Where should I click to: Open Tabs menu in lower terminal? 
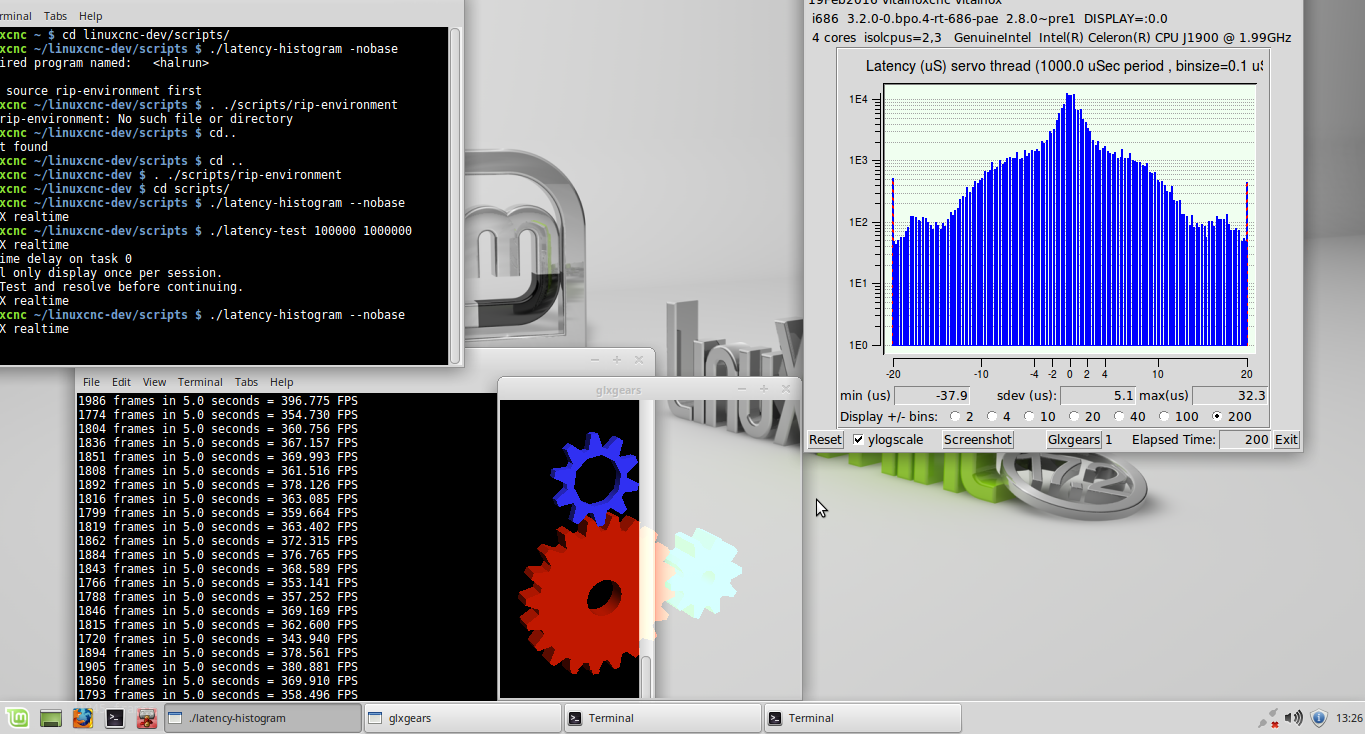(x=246, y=382)
